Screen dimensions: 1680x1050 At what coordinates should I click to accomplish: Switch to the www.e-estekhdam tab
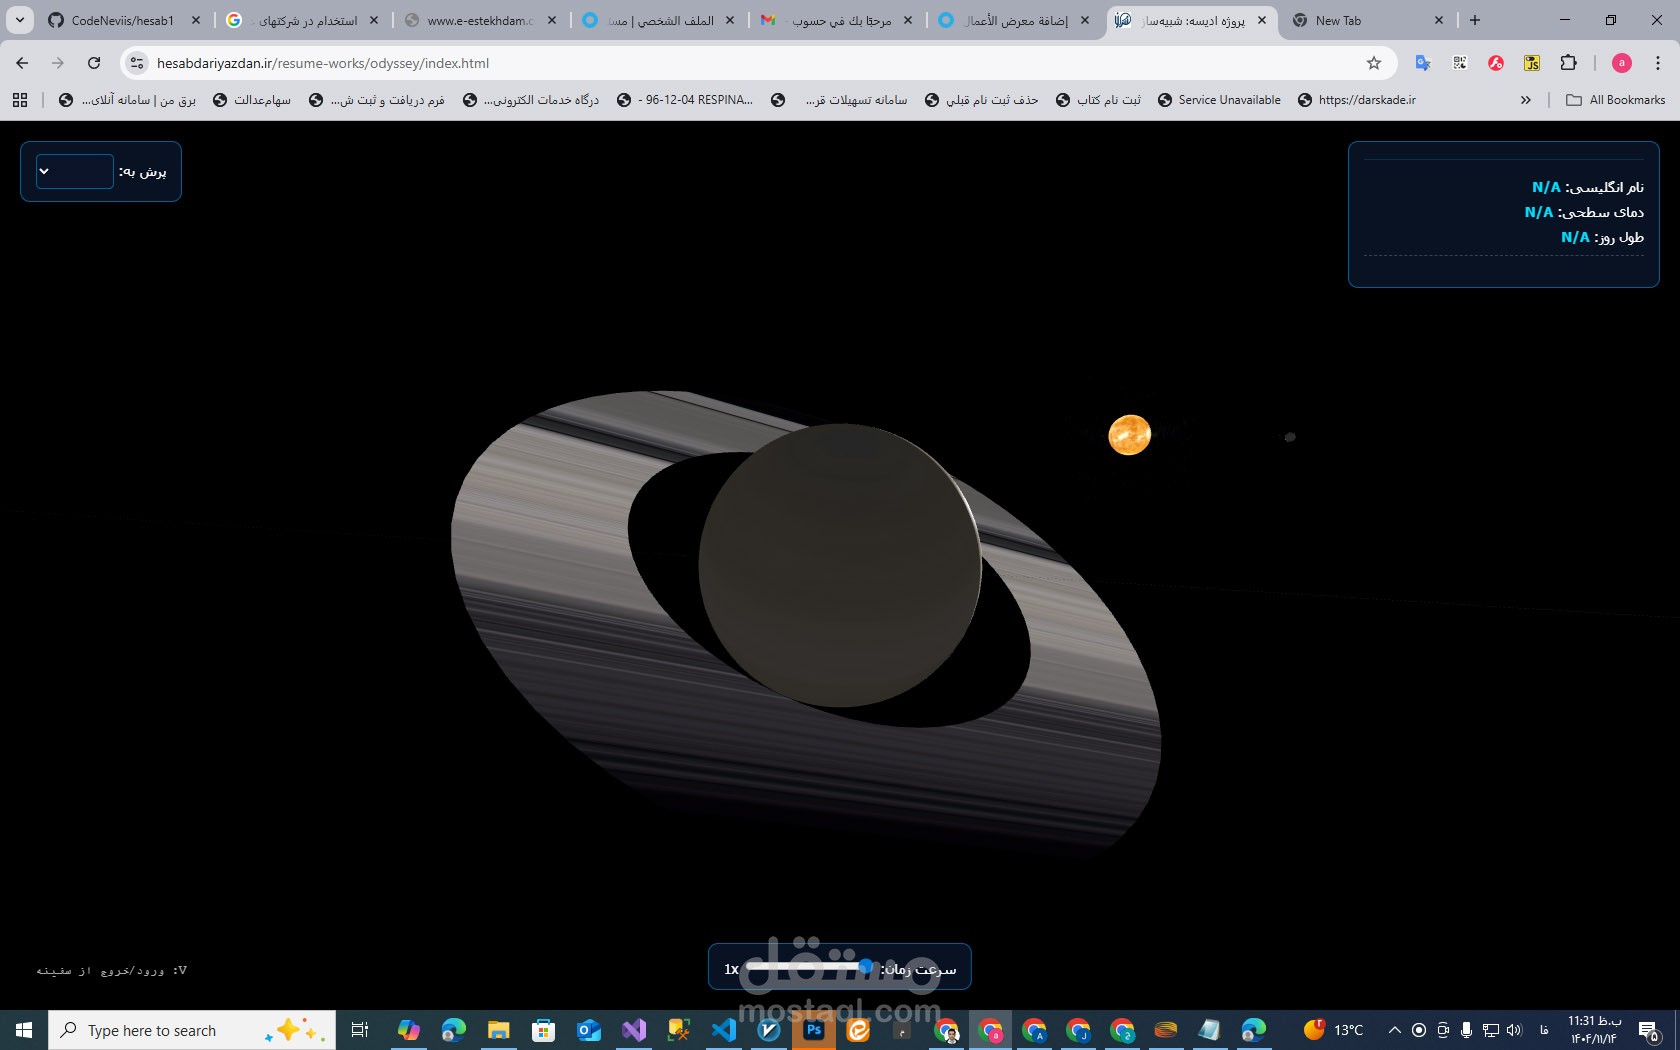point(481,20)
